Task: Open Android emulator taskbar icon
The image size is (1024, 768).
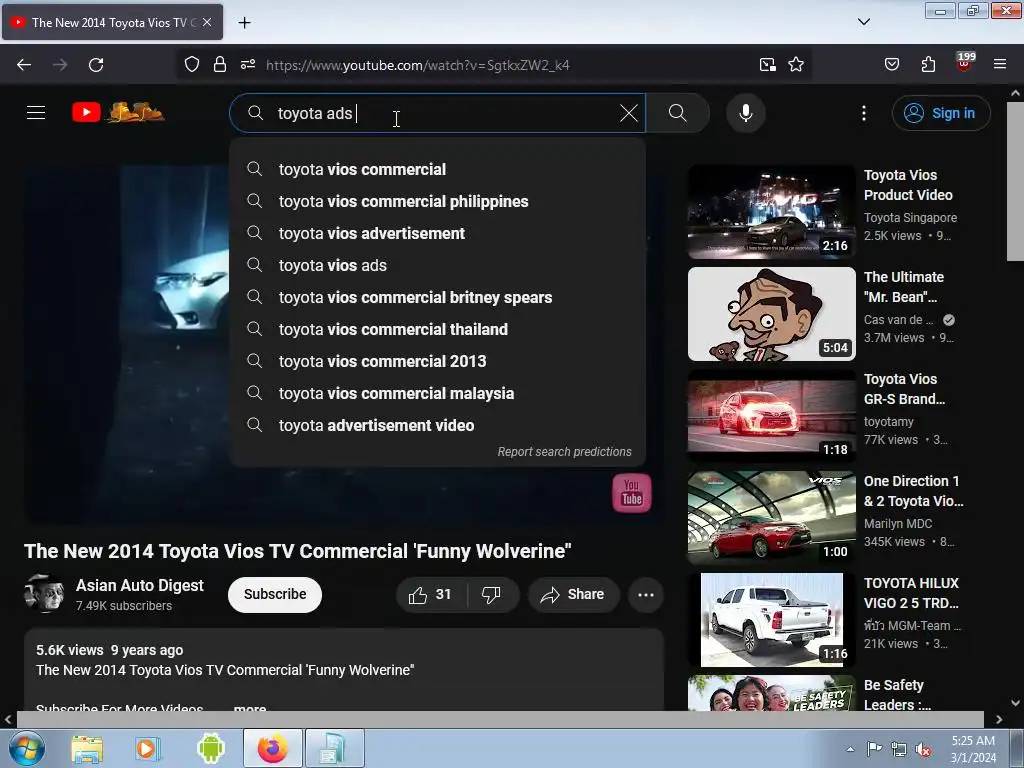Action: (210, 748)
